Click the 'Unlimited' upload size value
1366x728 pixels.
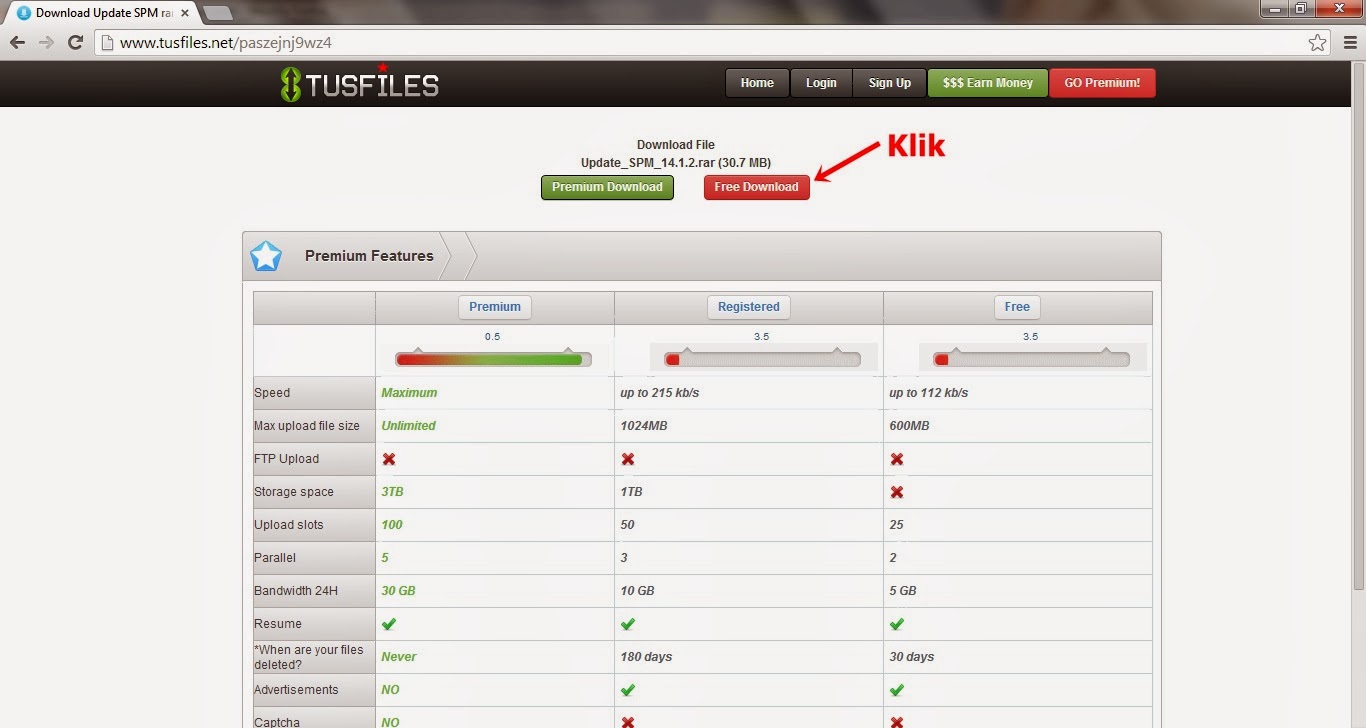coord(408,426)
